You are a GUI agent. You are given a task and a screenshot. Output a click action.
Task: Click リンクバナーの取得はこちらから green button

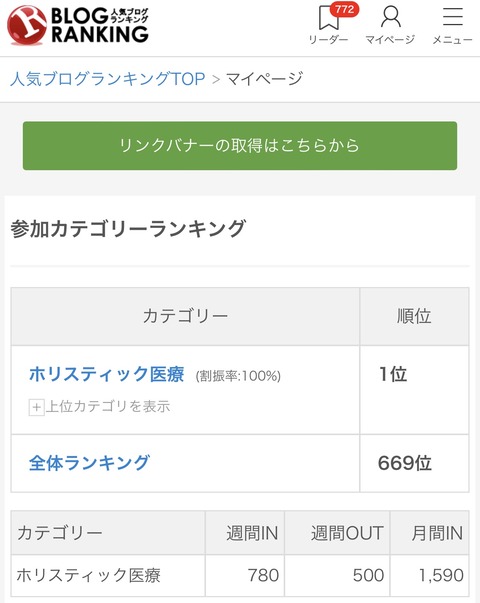pos(240,146)
